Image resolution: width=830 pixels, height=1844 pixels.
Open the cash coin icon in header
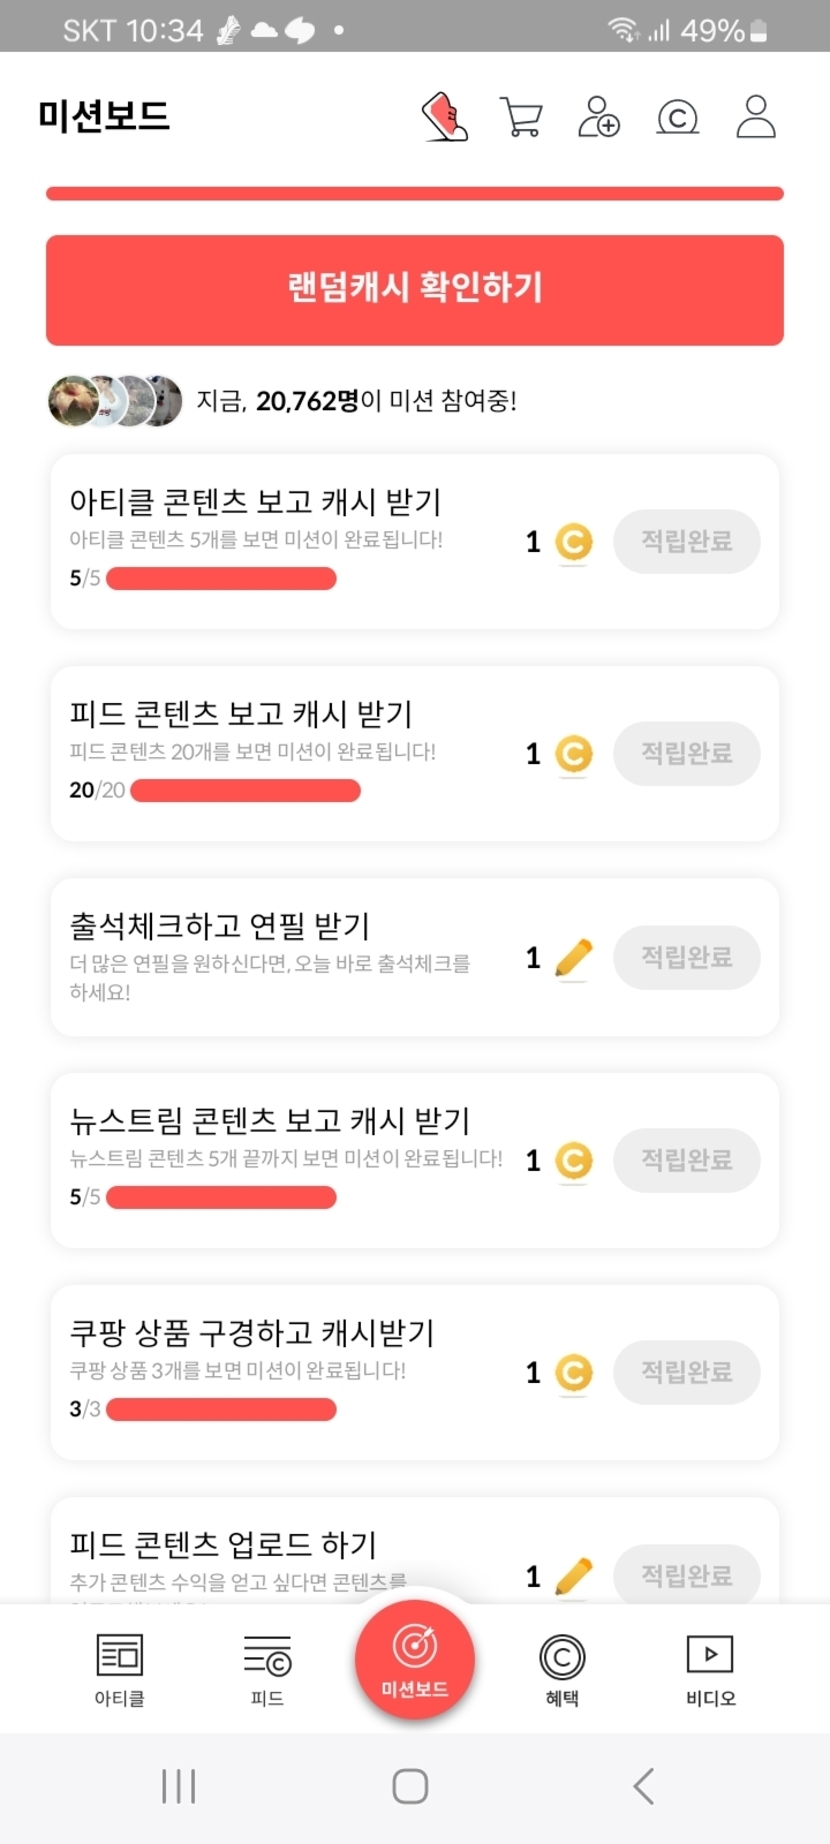tap(677, 118)
